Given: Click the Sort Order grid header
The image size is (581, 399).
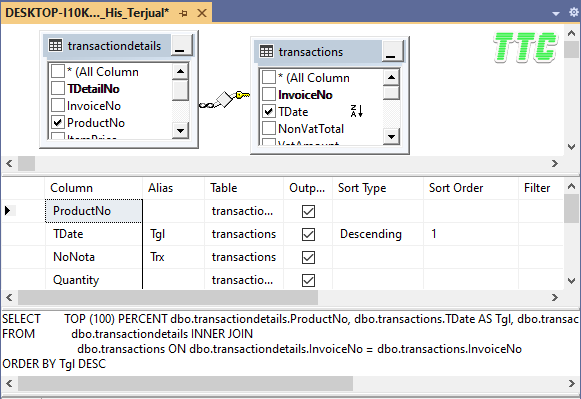Looking at the screenshot, I should tap(471, 188).
